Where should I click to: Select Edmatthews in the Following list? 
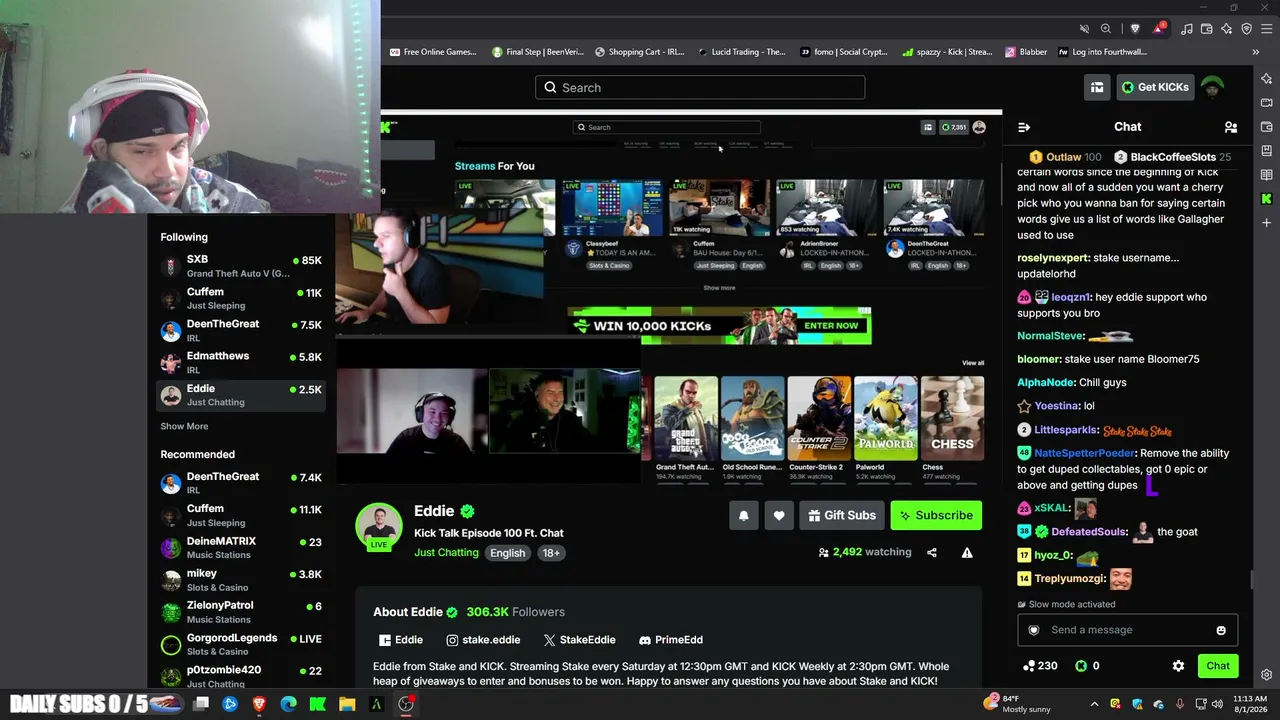[241, 362]
